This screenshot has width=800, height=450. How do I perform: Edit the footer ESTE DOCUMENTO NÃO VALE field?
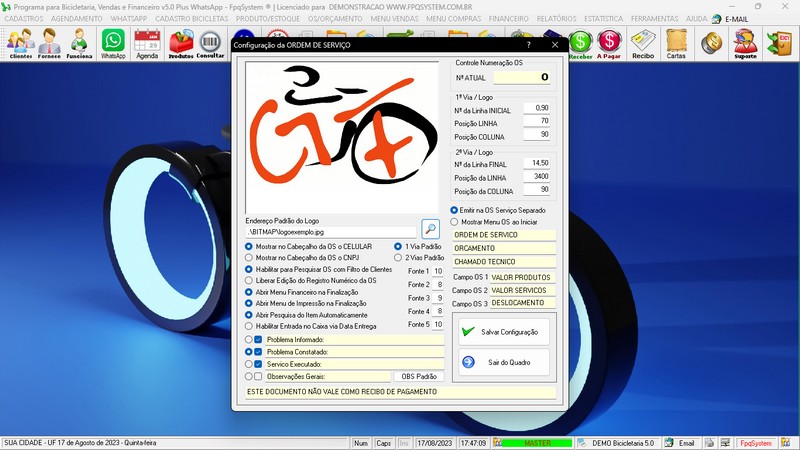click(x=401, y=392)
